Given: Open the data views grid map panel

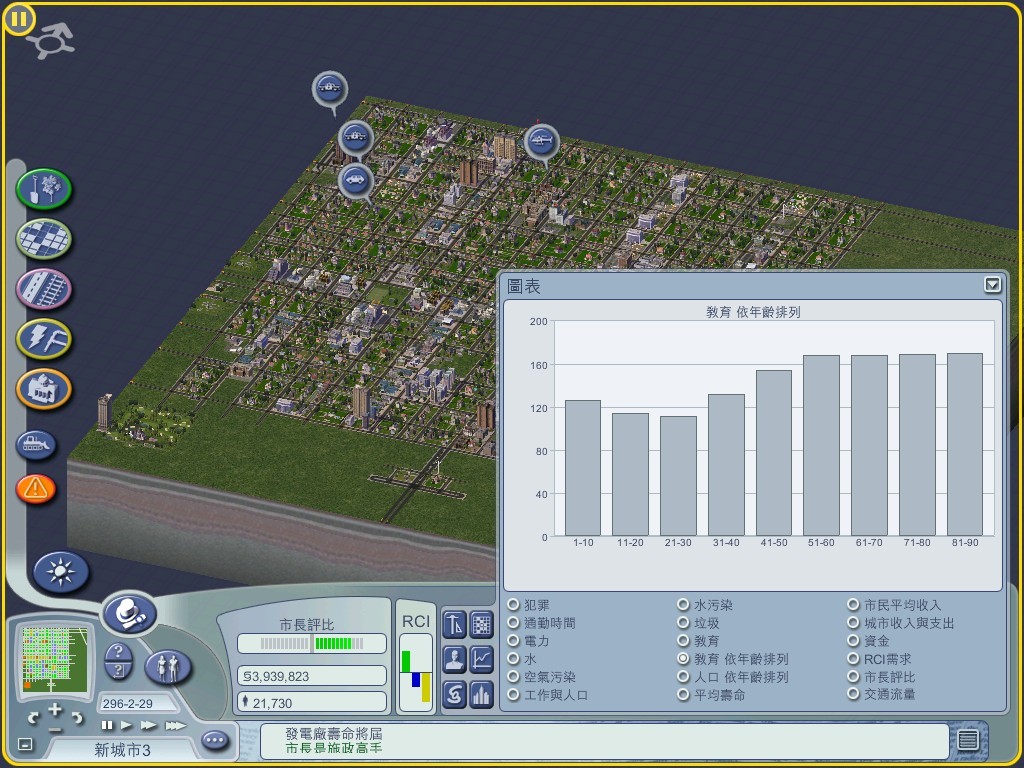Looking at the screenshot, I should point(481,624).
